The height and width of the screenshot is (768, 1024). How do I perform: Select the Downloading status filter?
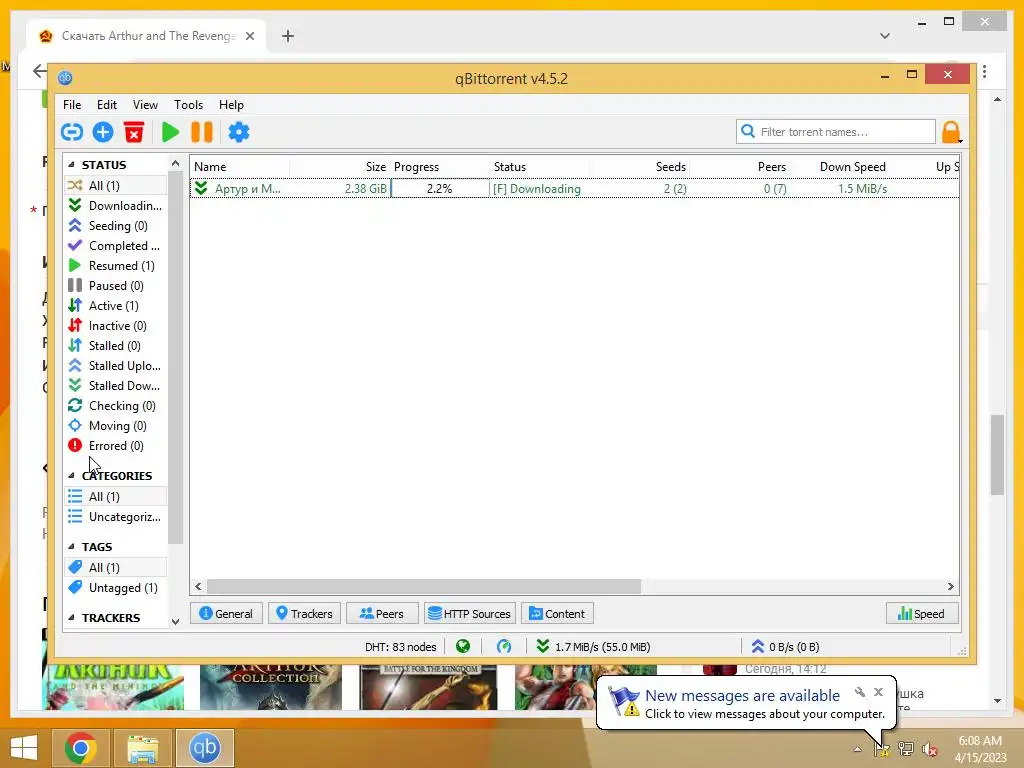click(x=116, y=206)
